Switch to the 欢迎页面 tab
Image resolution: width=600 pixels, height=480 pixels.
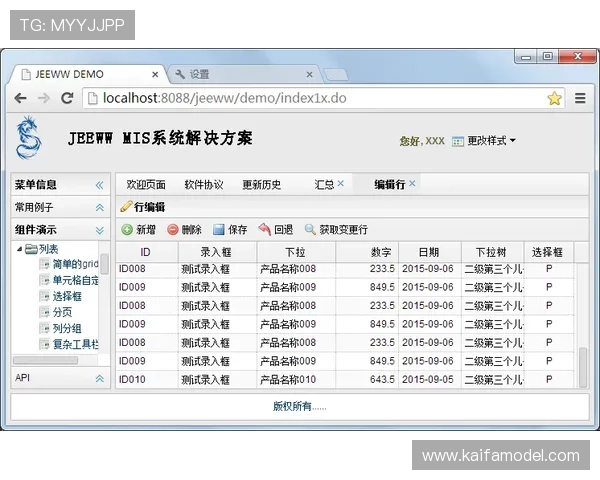point(146,185)
